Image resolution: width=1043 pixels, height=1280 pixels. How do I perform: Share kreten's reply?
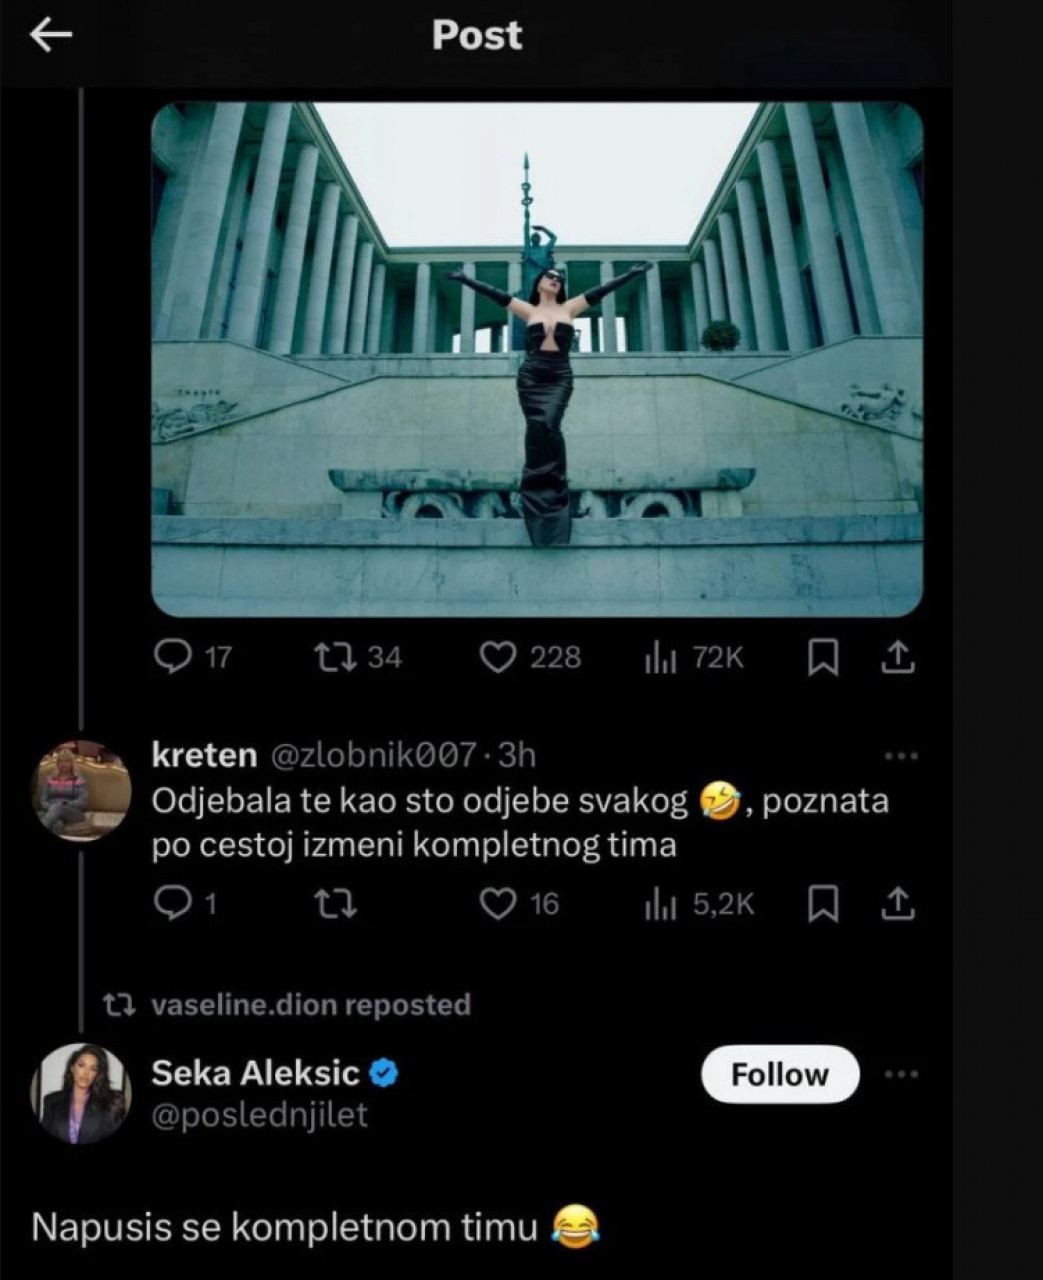click(898, 904)
